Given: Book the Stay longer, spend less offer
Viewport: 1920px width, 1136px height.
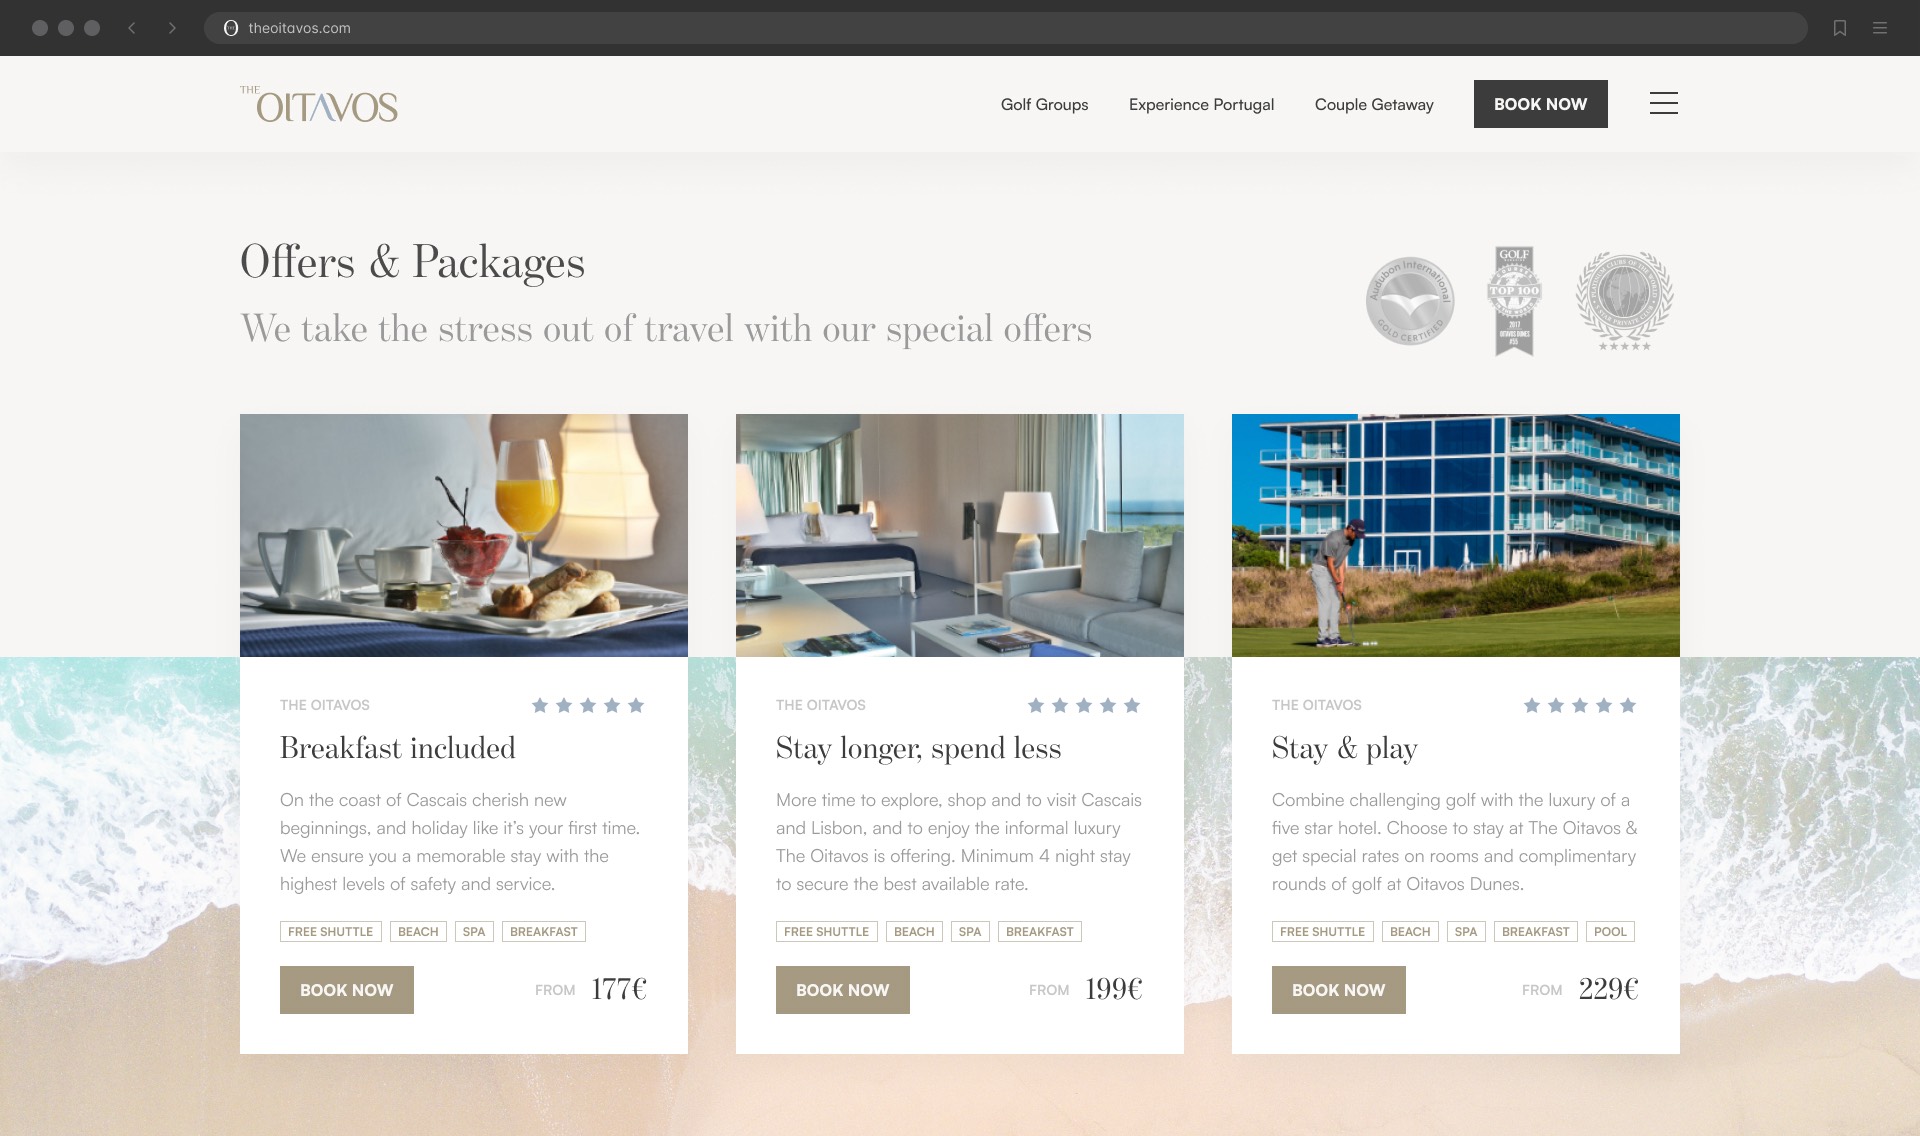Looking at the screenshot, I should coord(843,990).
